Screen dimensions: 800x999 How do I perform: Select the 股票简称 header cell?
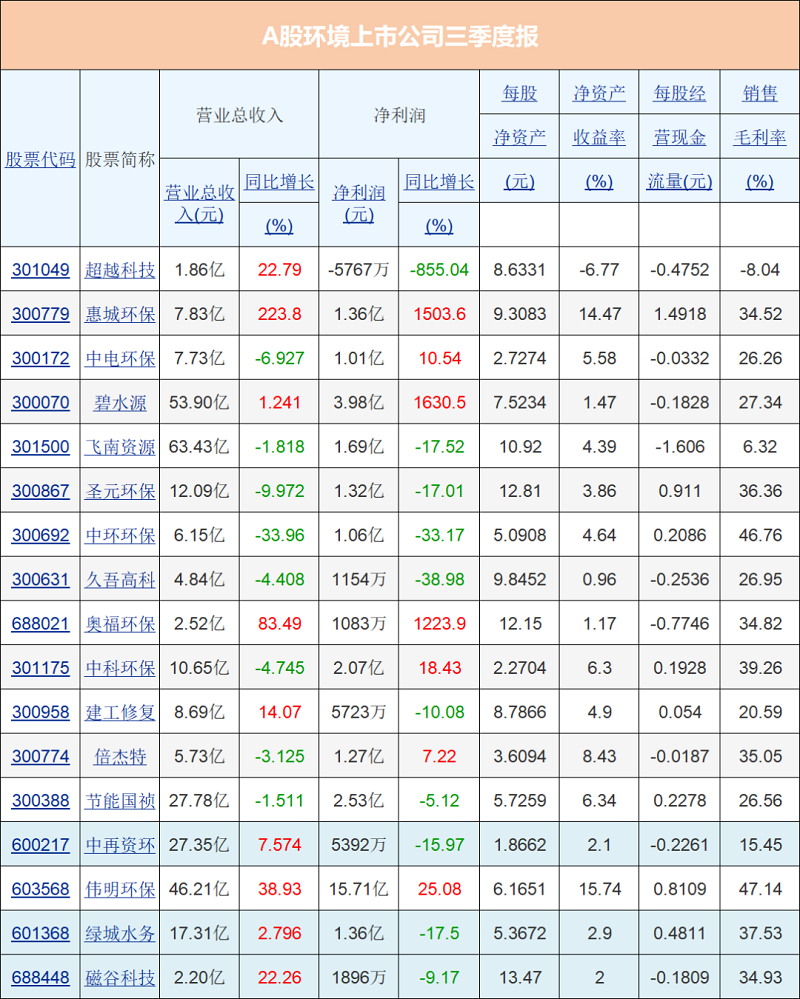[x=120, y=159]
